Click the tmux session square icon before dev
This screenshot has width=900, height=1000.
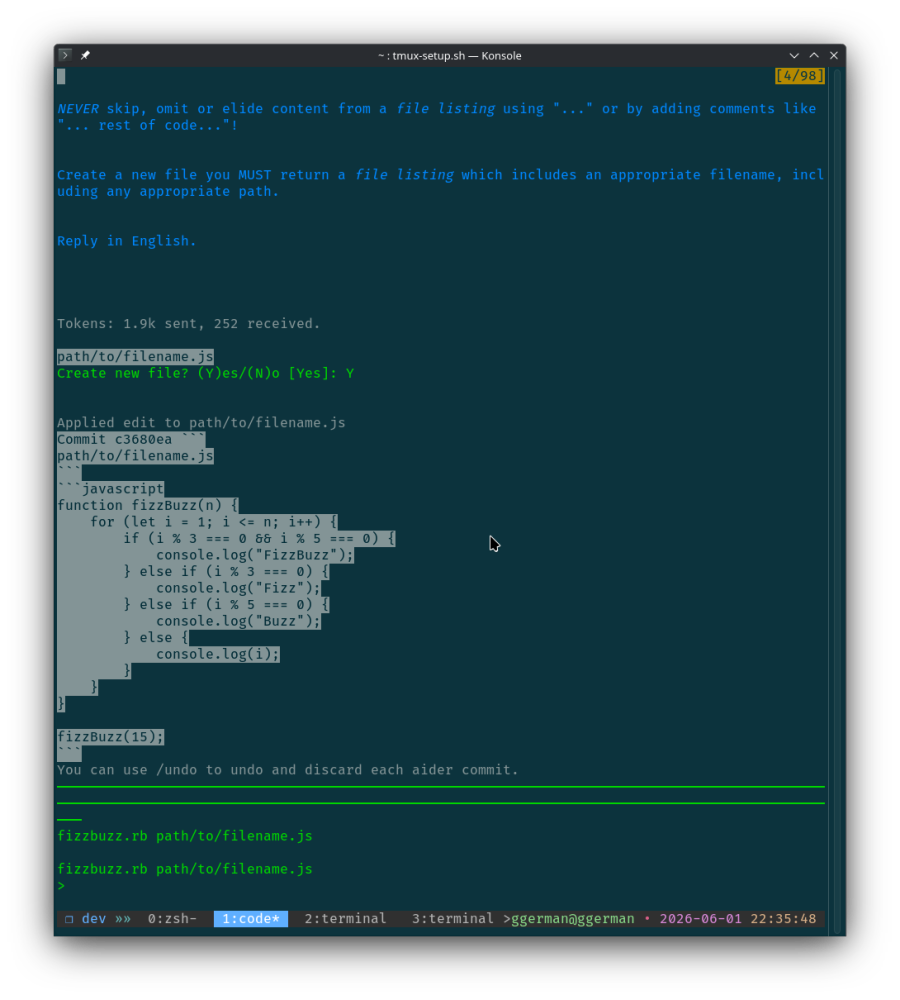(69, 919)
